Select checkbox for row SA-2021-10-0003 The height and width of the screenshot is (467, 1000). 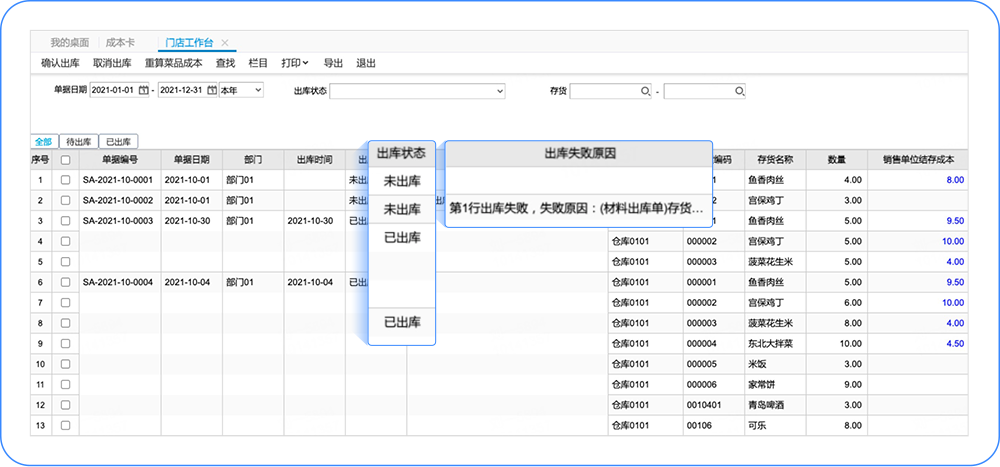pos(66,220)
